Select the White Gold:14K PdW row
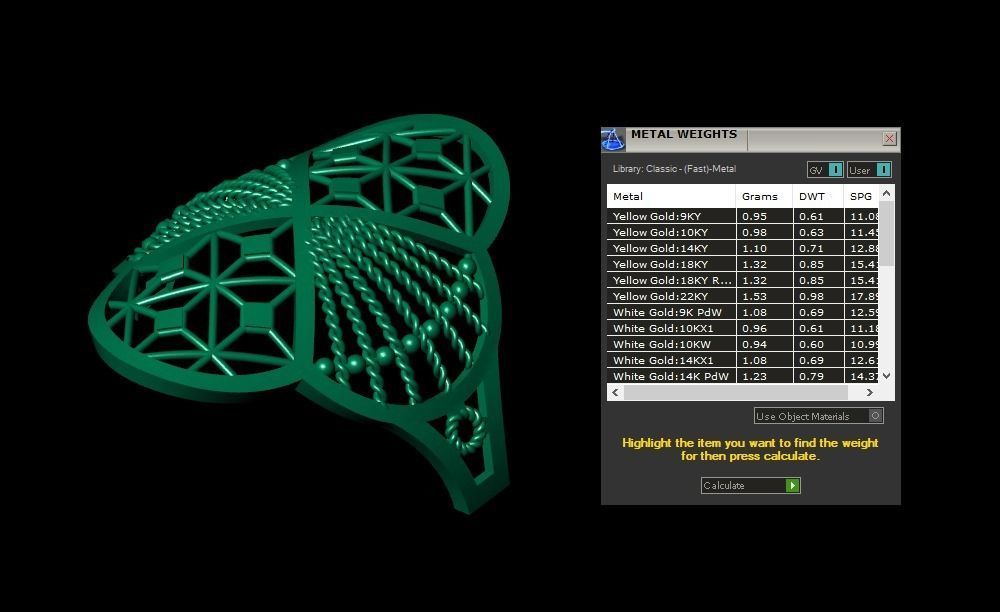The image size is (1000, 612). click(742, 376)
